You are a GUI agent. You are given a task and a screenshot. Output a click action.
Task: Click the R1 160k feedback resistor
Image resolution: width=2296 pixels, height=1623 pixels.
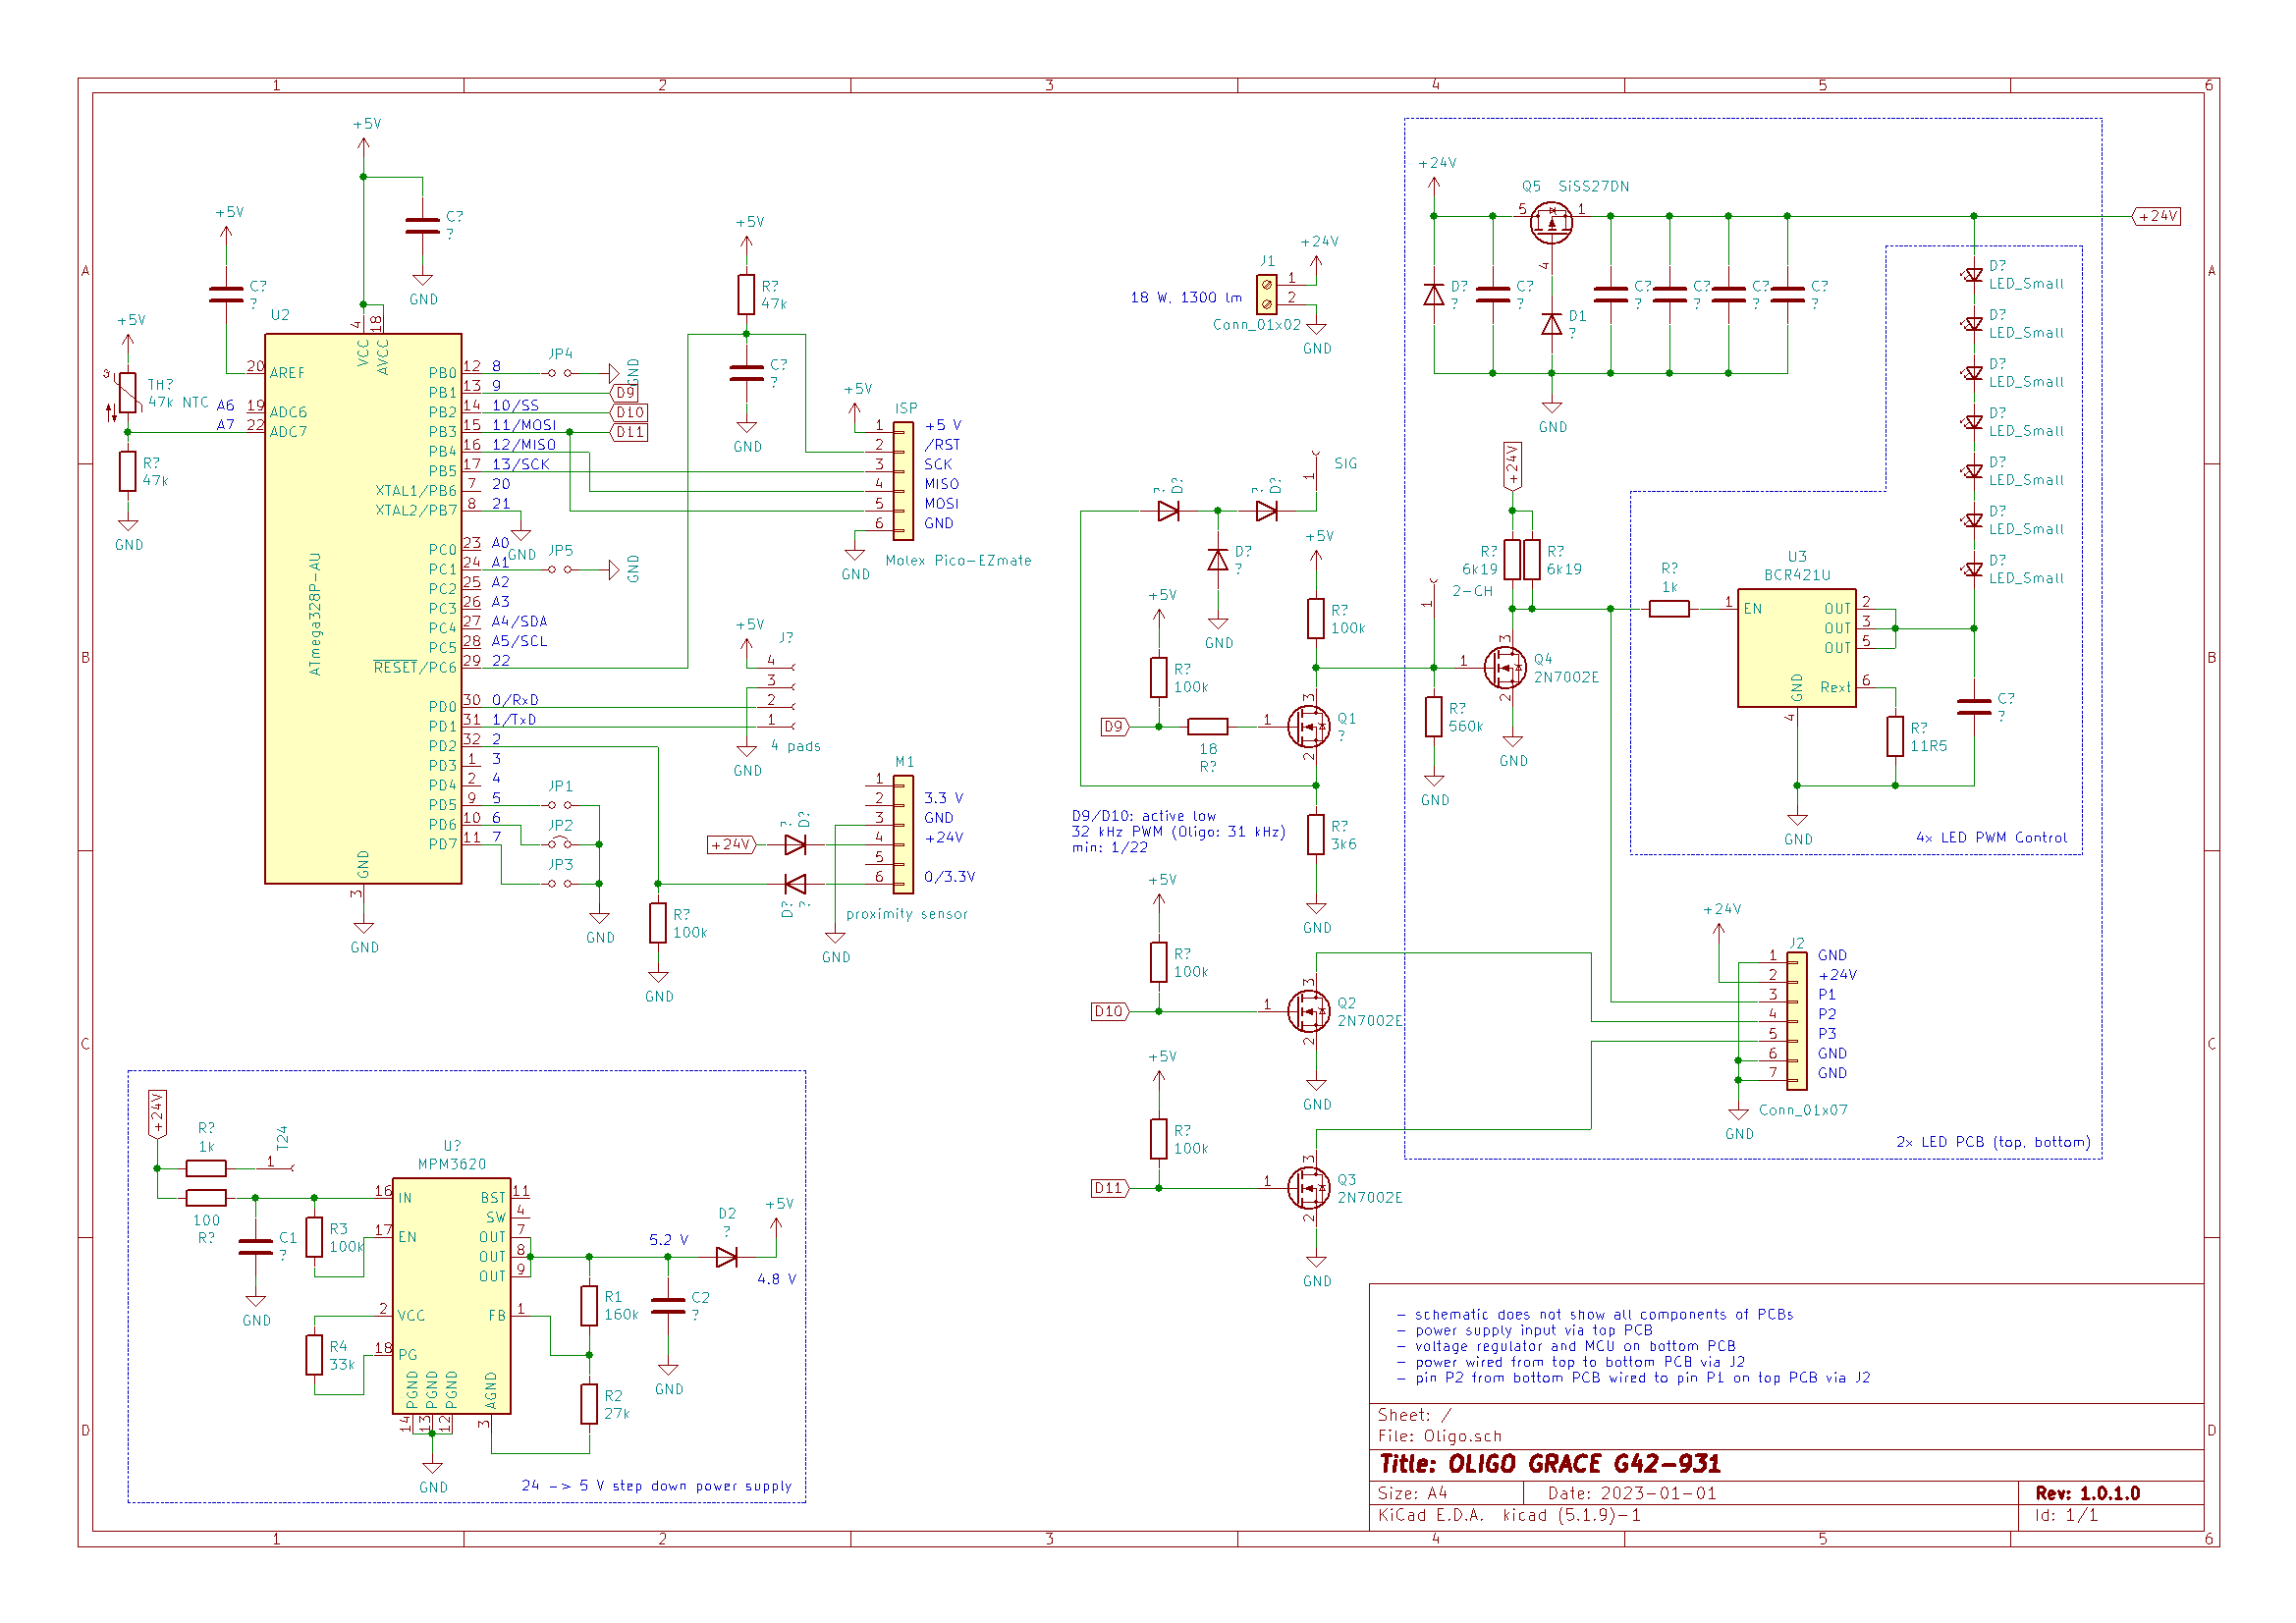pyautogui.click(x=589, y=1305)
